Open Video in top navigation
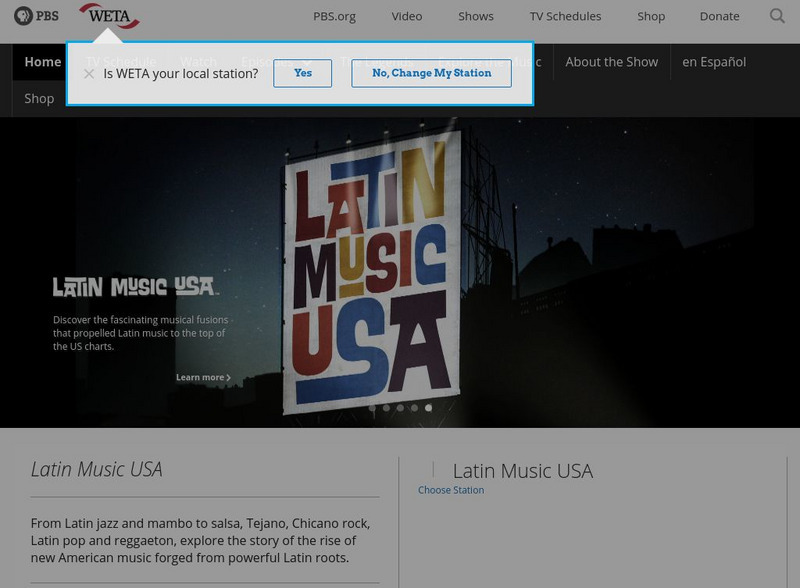Screen dimensions: 800x588 407,16
